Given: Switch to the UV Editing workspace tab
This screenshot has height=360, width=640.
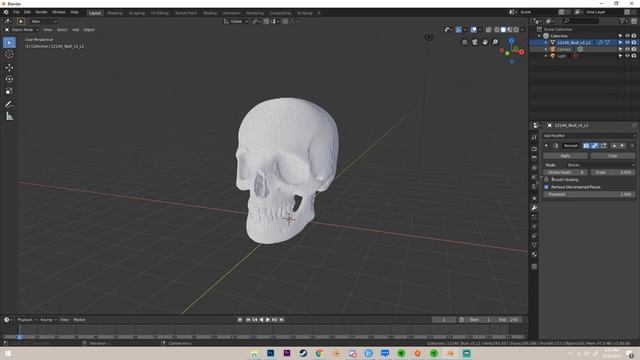Looking at the screenshot, I should coord(160,13).
